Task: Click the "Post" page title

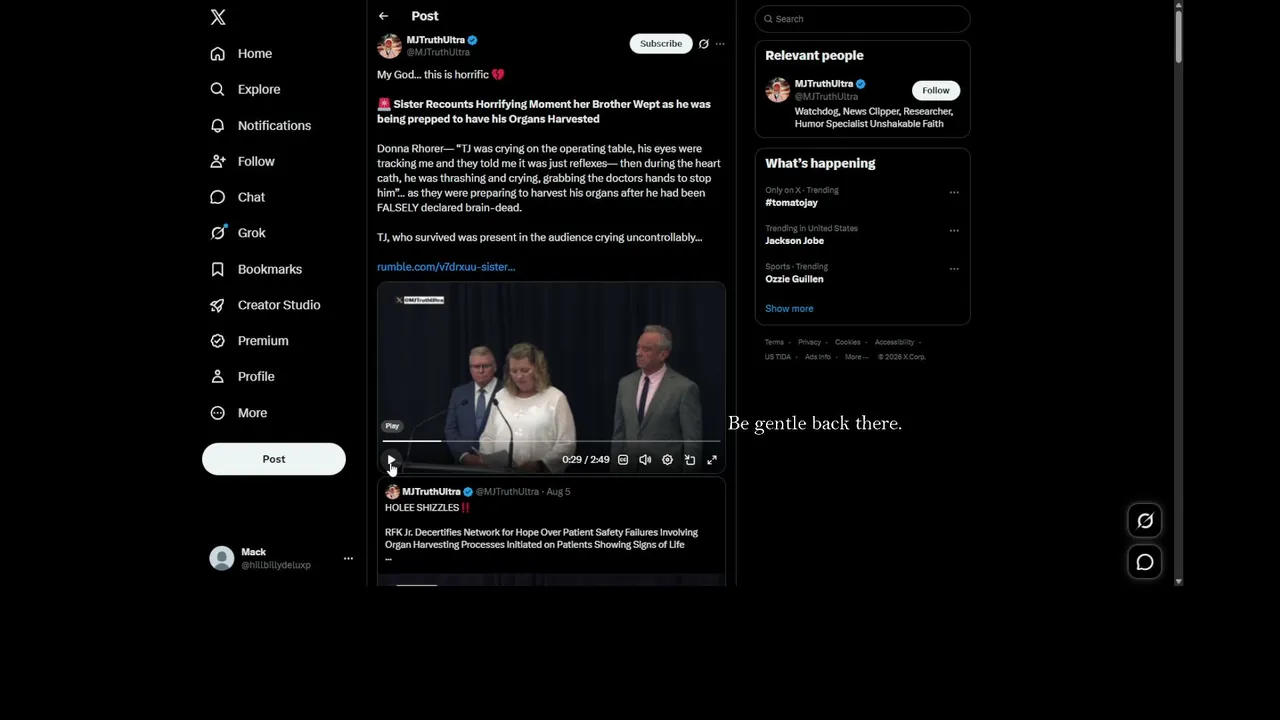Action: [x=425, y=16]
